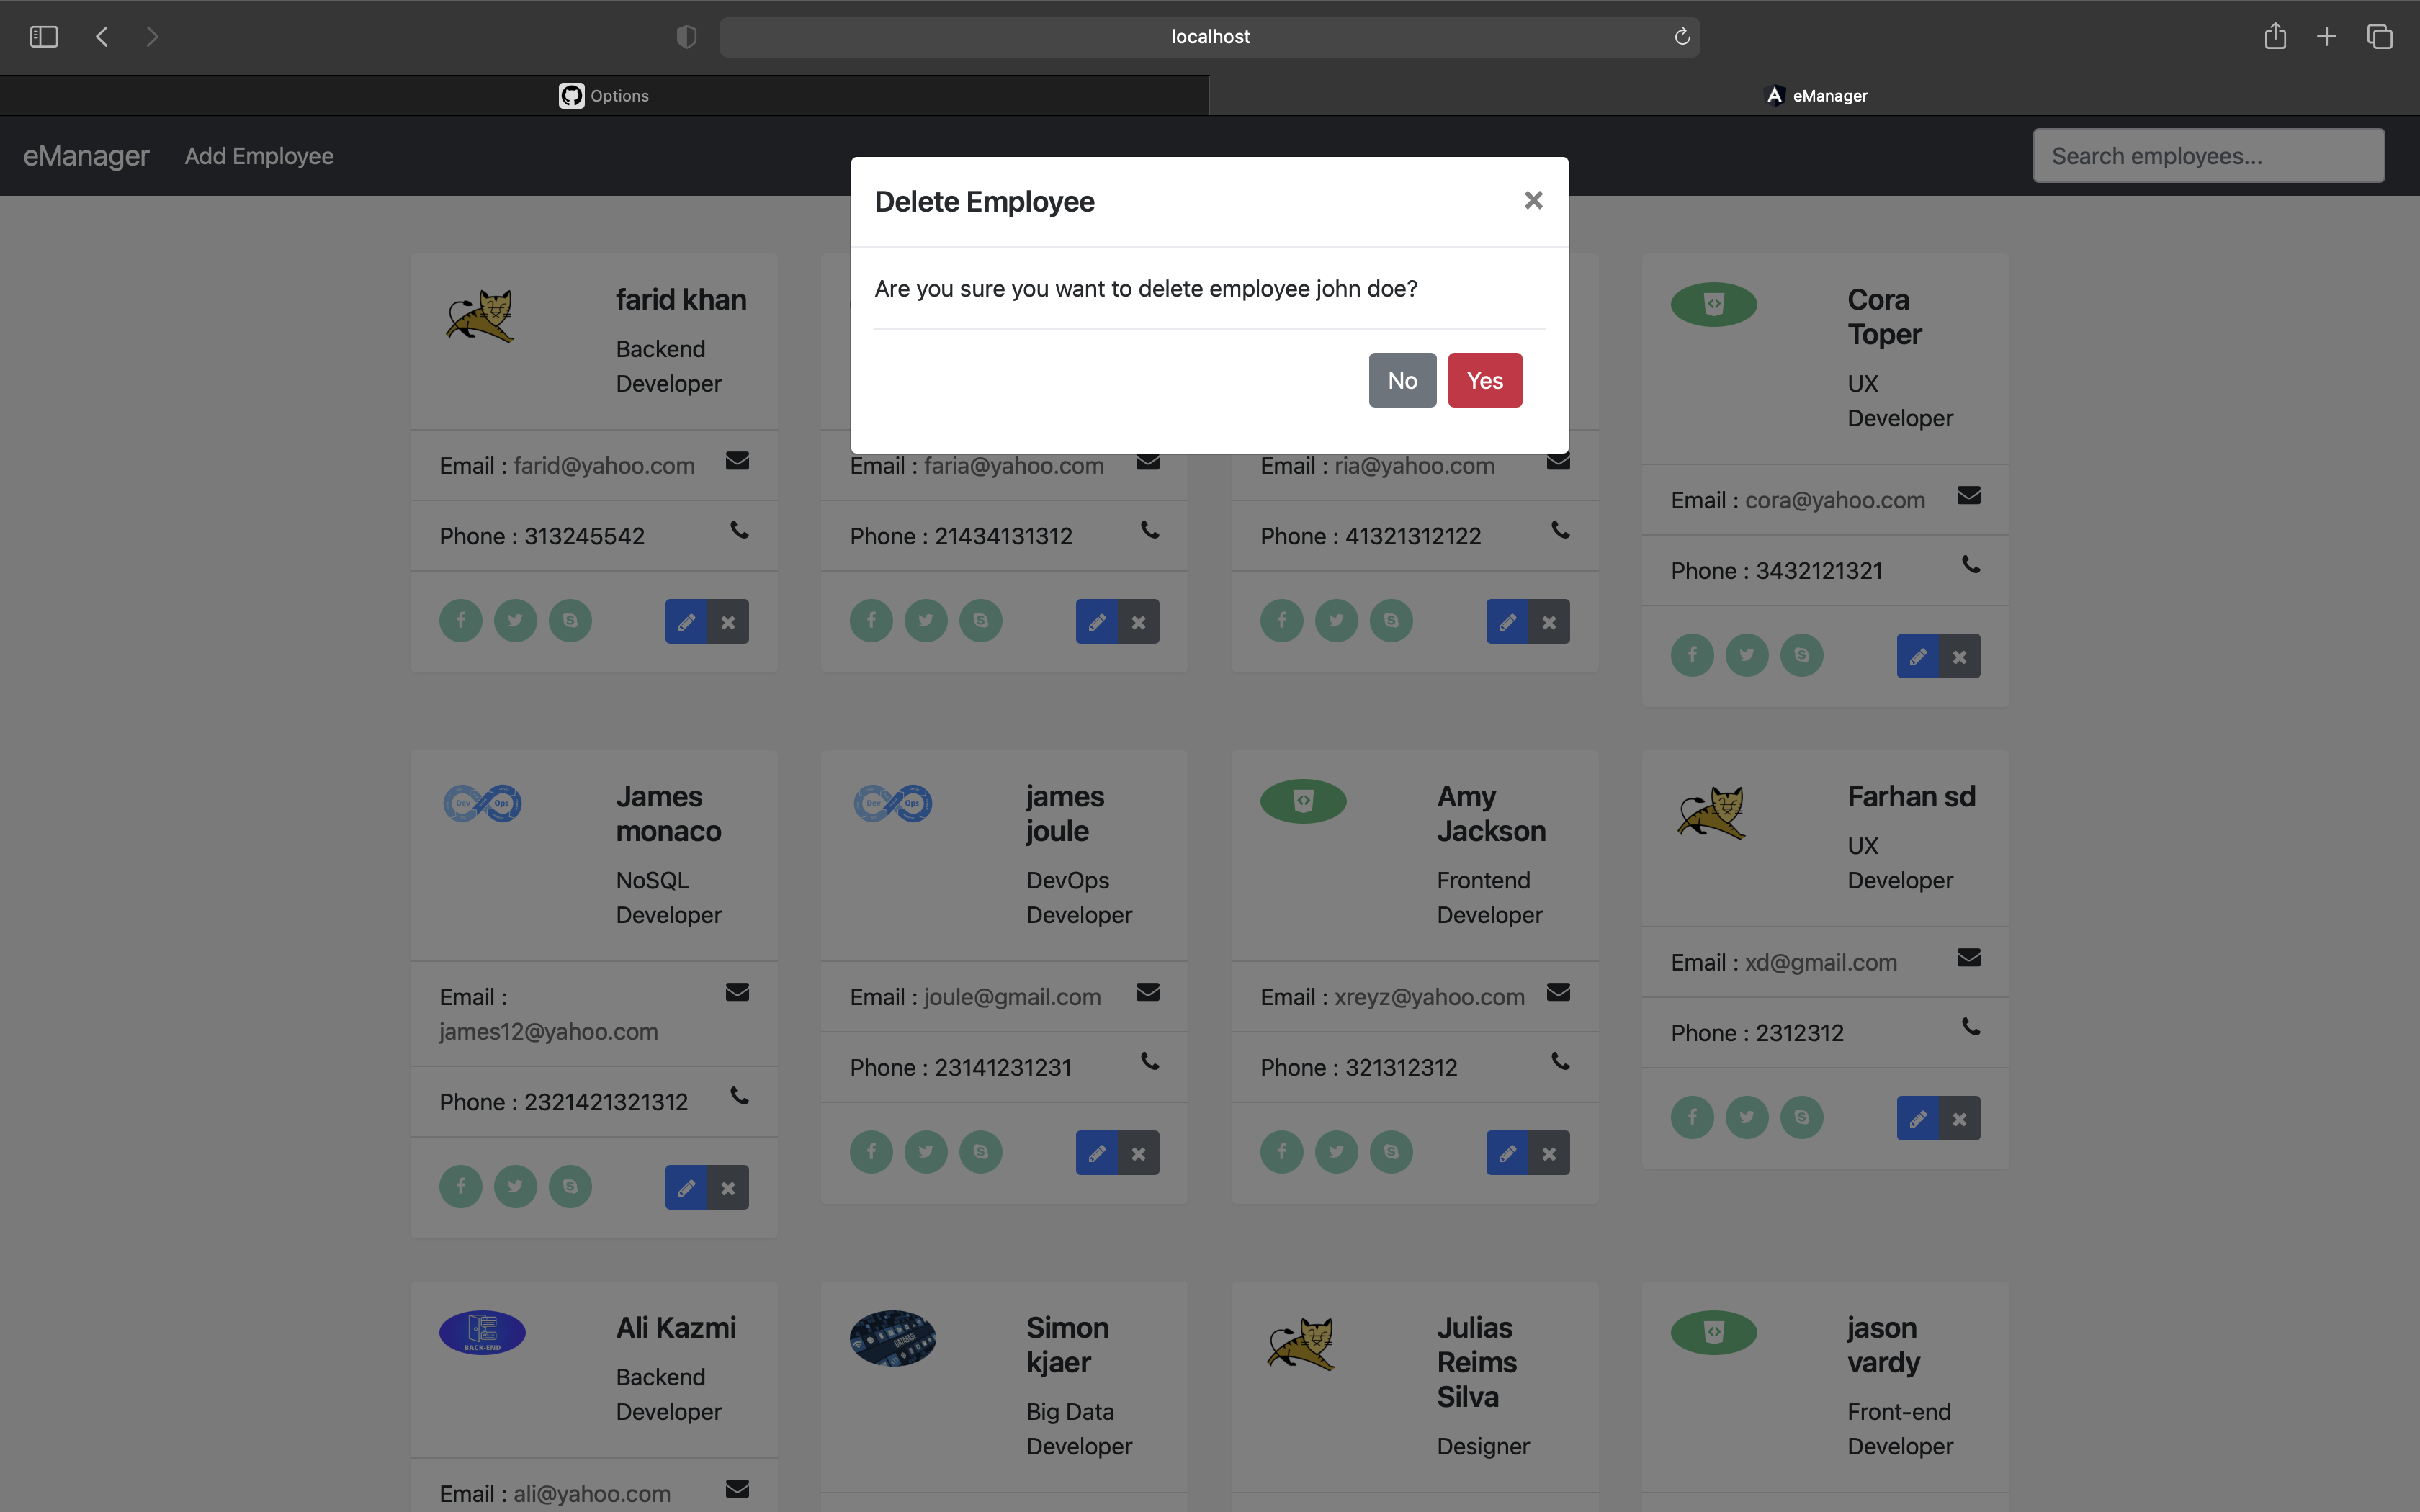This screenshot has width=2420, height=1512.
Task: Open the Add Employee page
Action: pos(259,156)
